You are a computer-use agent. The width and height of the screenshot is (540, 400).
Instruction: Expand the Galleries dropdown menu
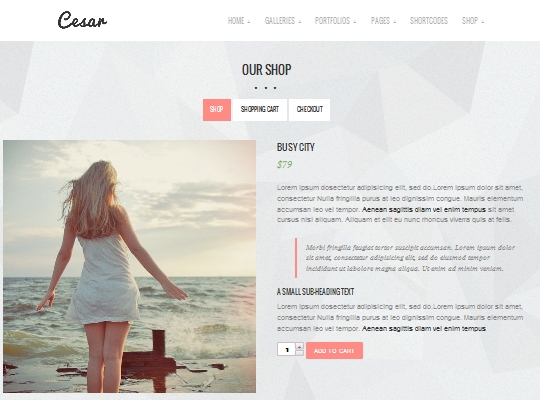(283, 21)
